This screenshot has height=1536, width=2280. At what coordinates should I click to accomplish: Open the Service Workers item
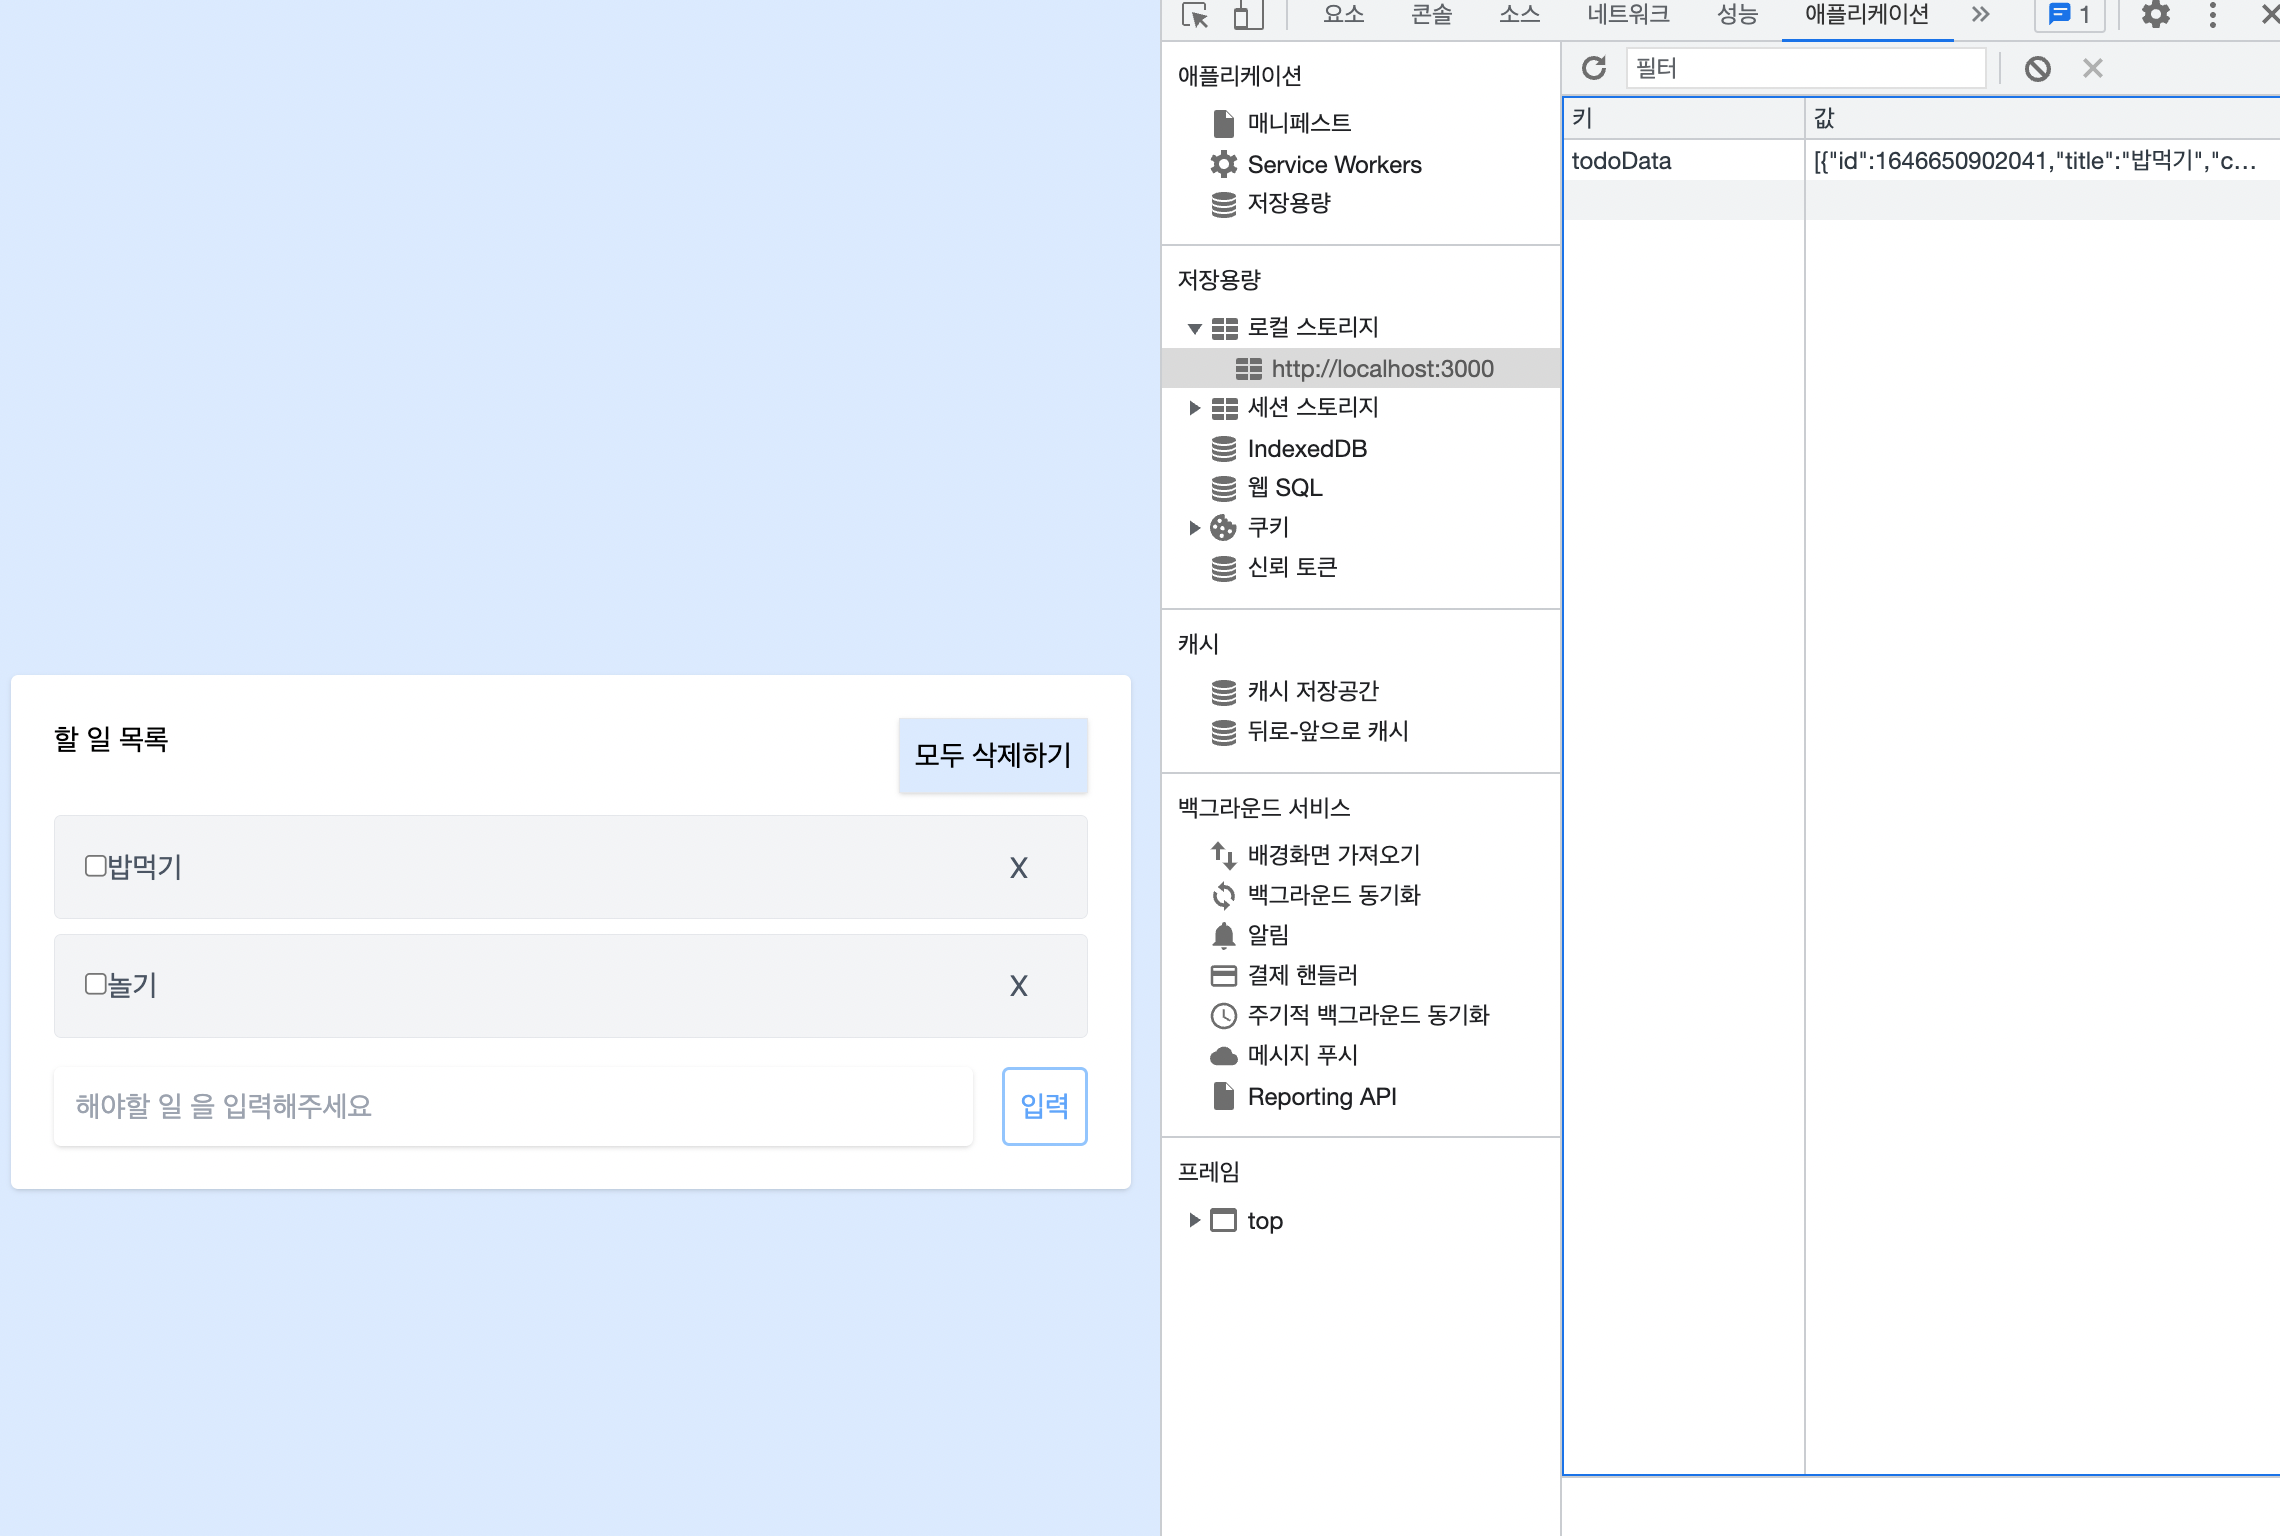tap(1334, 164)
